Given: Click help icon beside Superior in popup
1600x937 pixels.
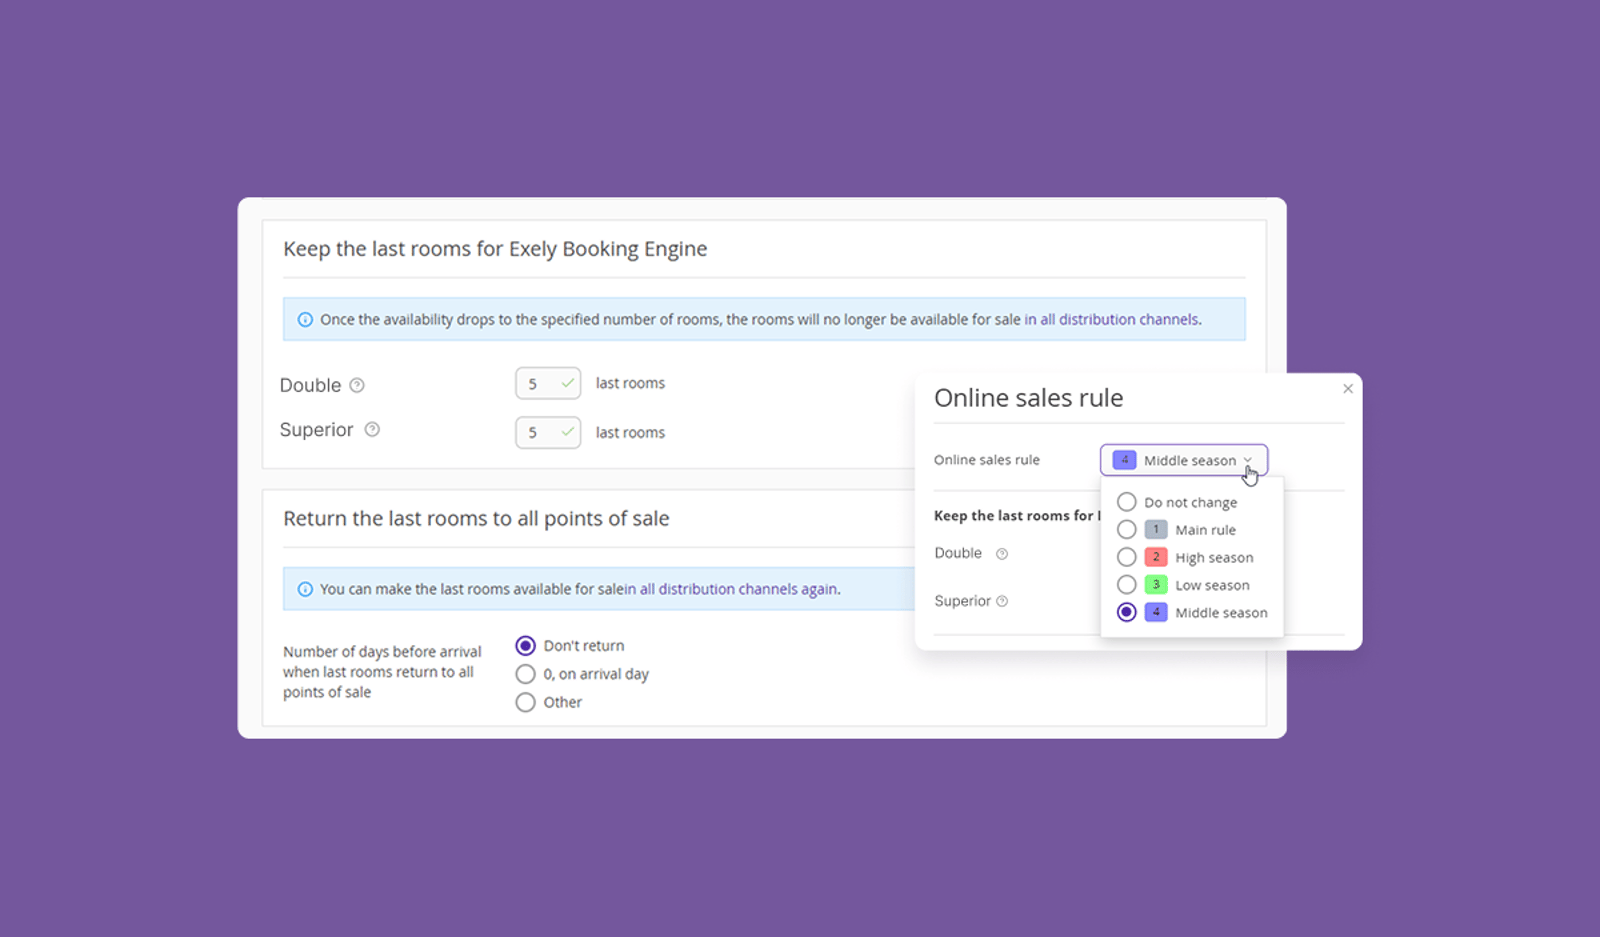Looking at the screenshot, I should pos(1002,601).
